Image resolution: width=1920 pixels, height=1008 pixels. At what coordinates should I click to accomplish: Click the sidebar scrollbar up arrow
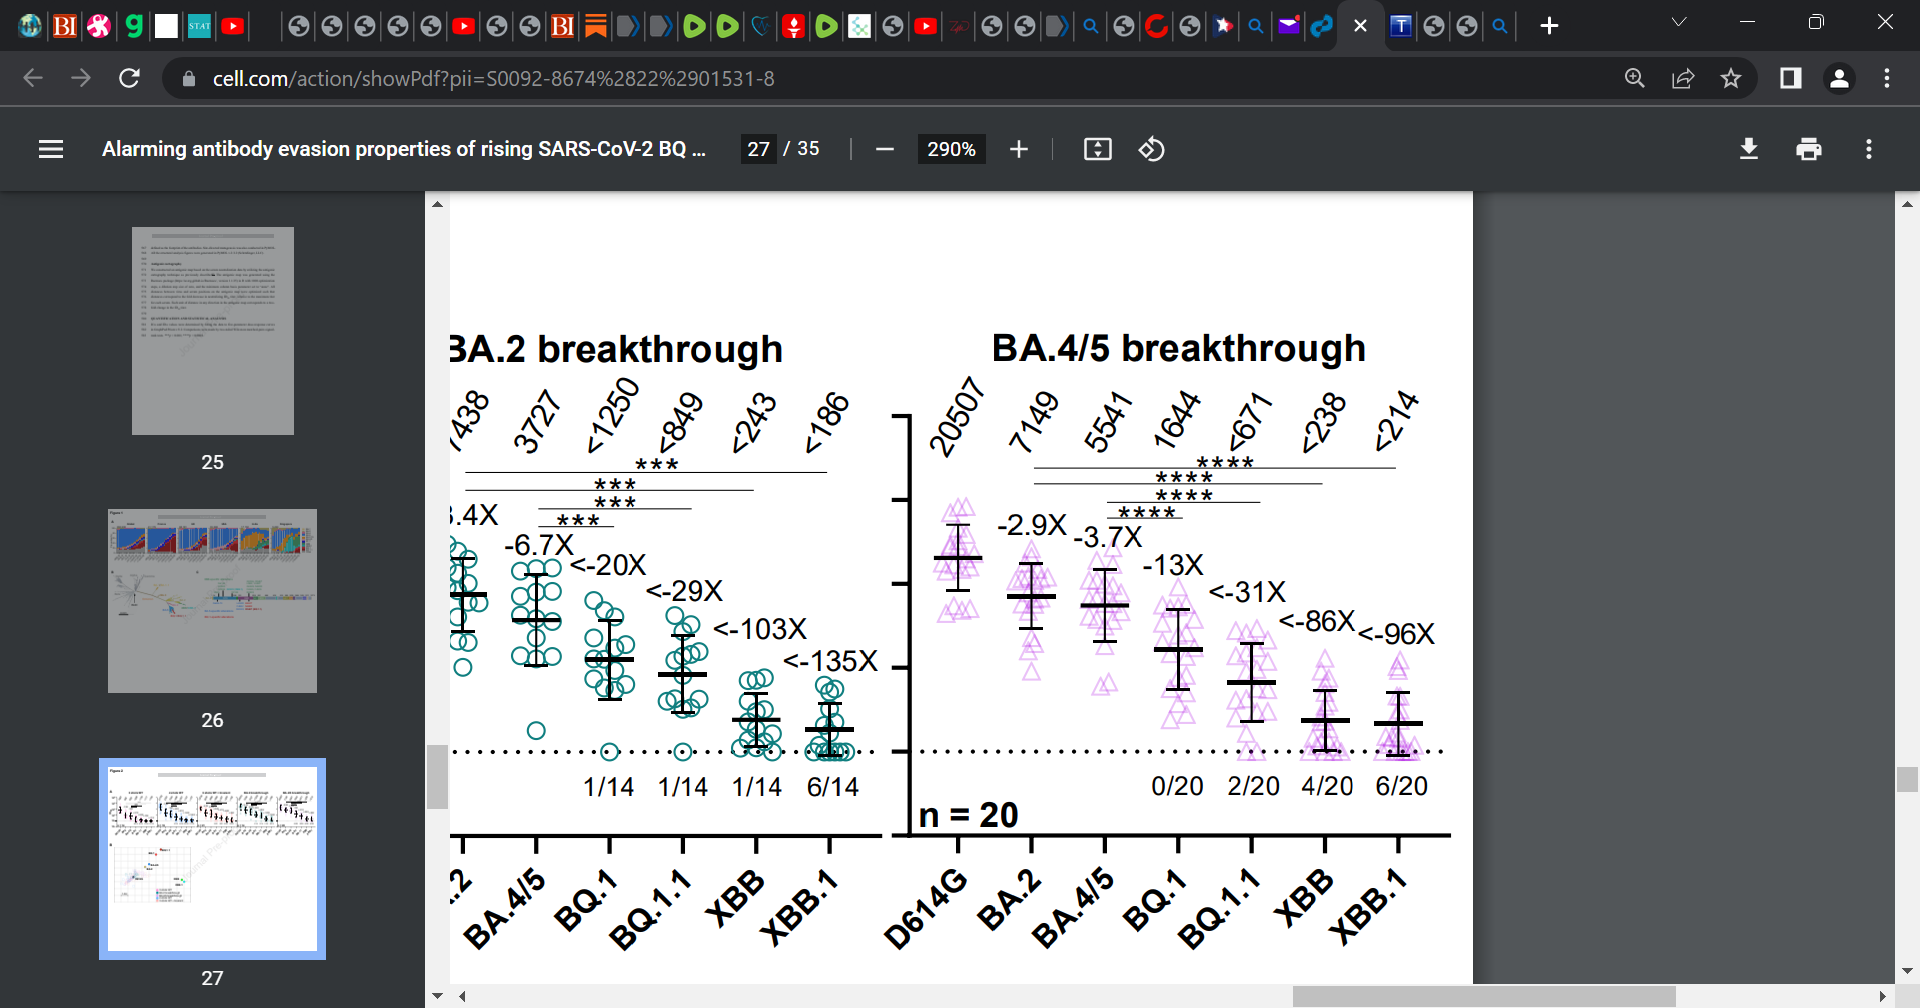click(x=437, y=203)
